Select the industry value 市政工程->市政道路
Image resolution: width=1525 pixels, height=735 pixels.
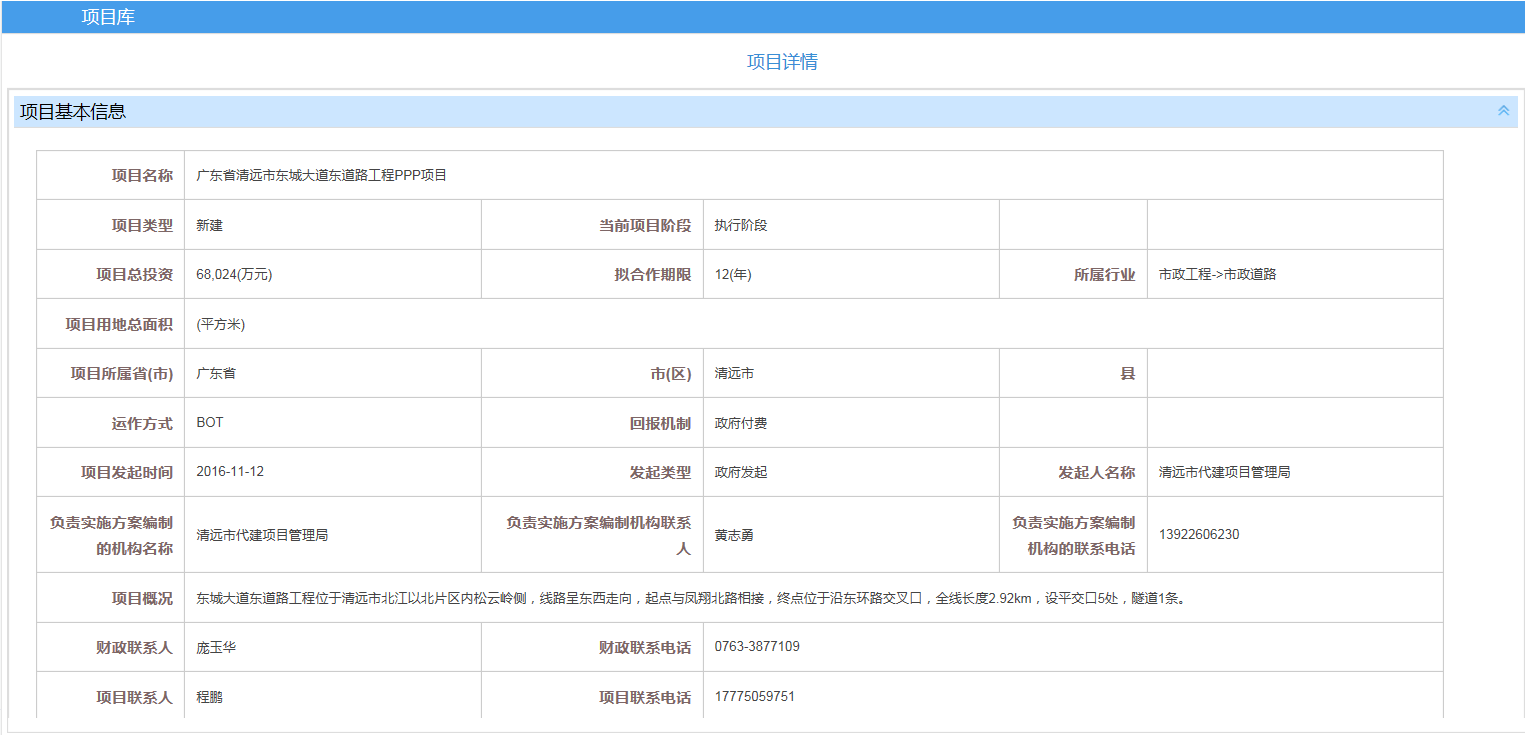click(x=1217, y=274)
